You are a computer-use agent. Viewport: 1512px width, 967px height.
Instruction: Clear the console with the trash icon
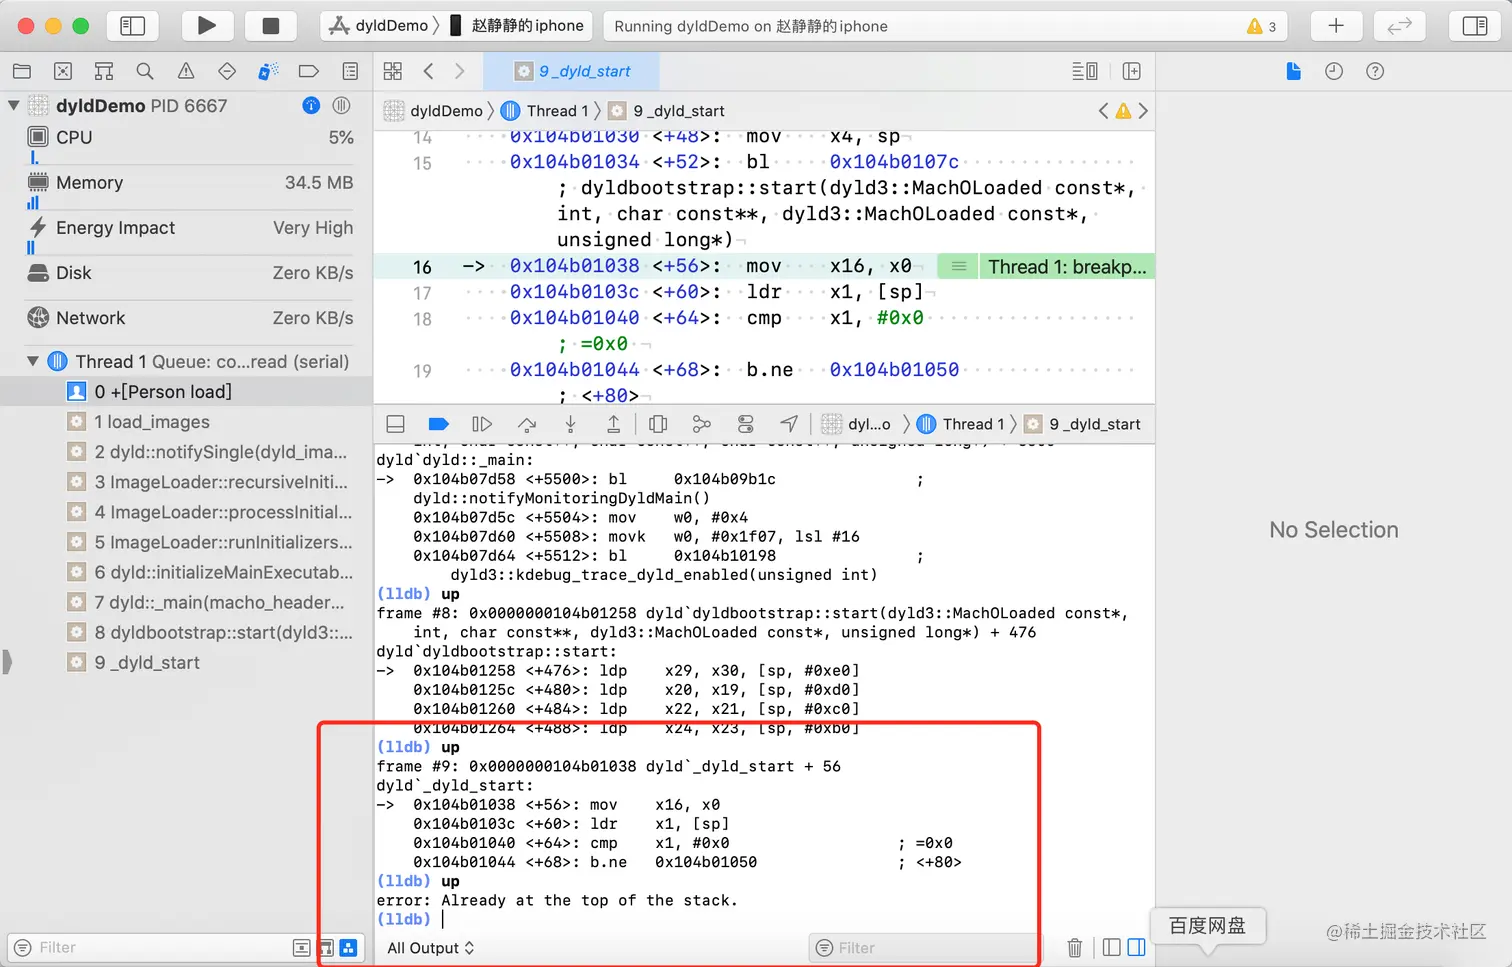coord(1075,947)
